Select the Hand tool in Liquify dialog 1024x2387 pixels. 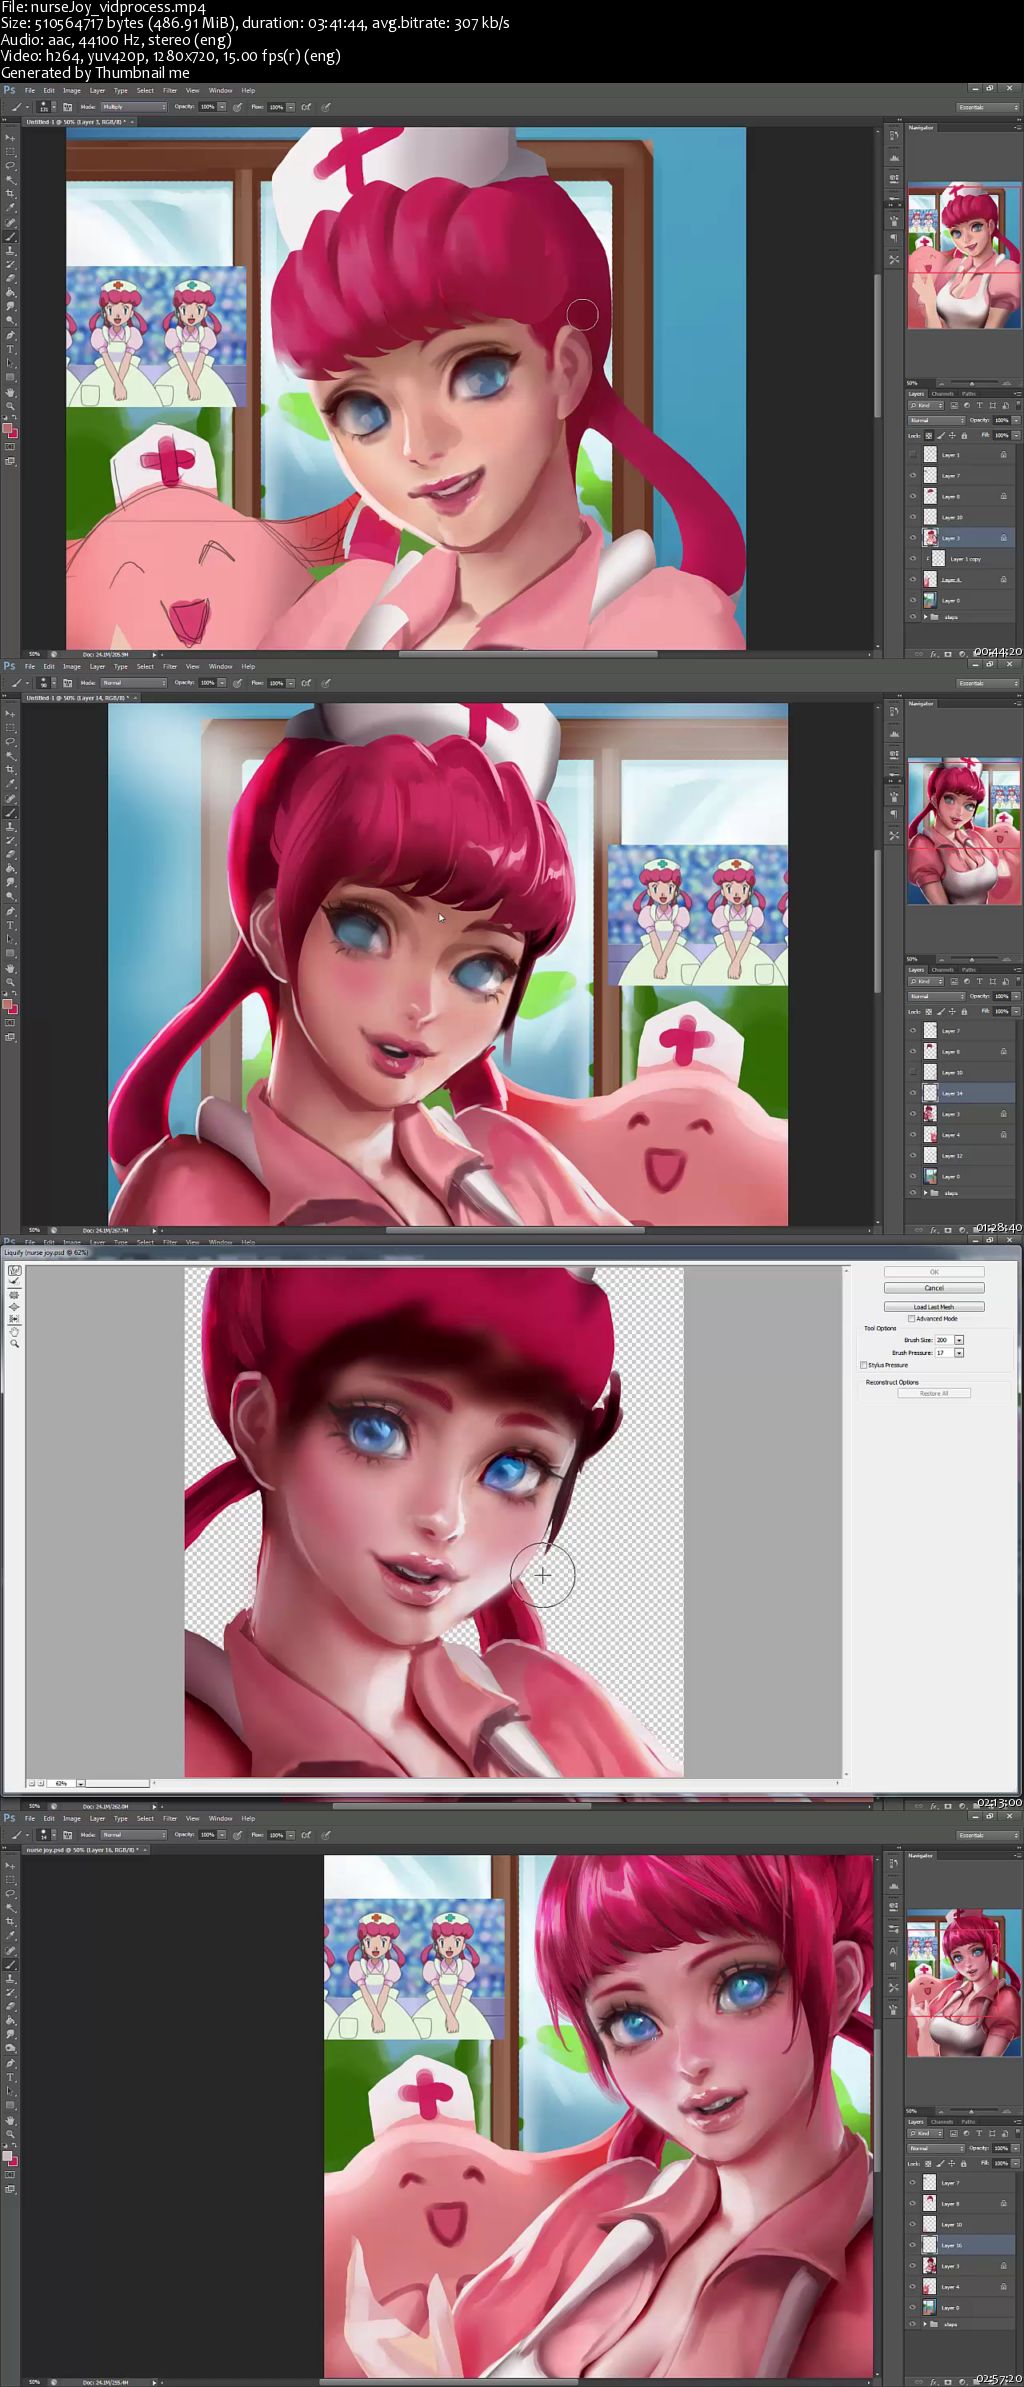pyautogui.click(x=15, y=1331)
